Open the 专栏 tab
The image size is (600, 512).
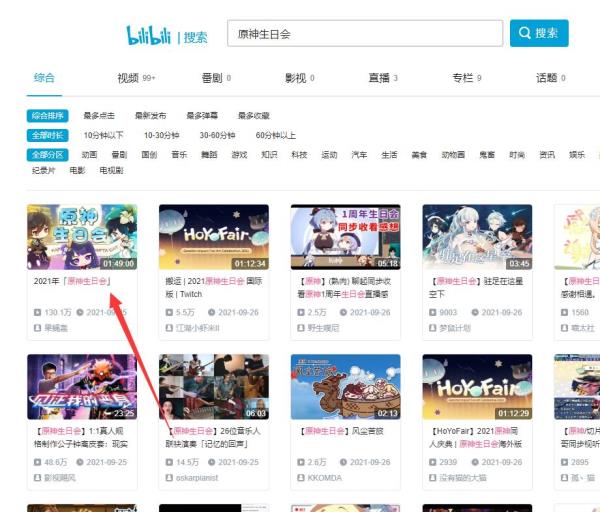pyautogui.click(x=462, y=77)
